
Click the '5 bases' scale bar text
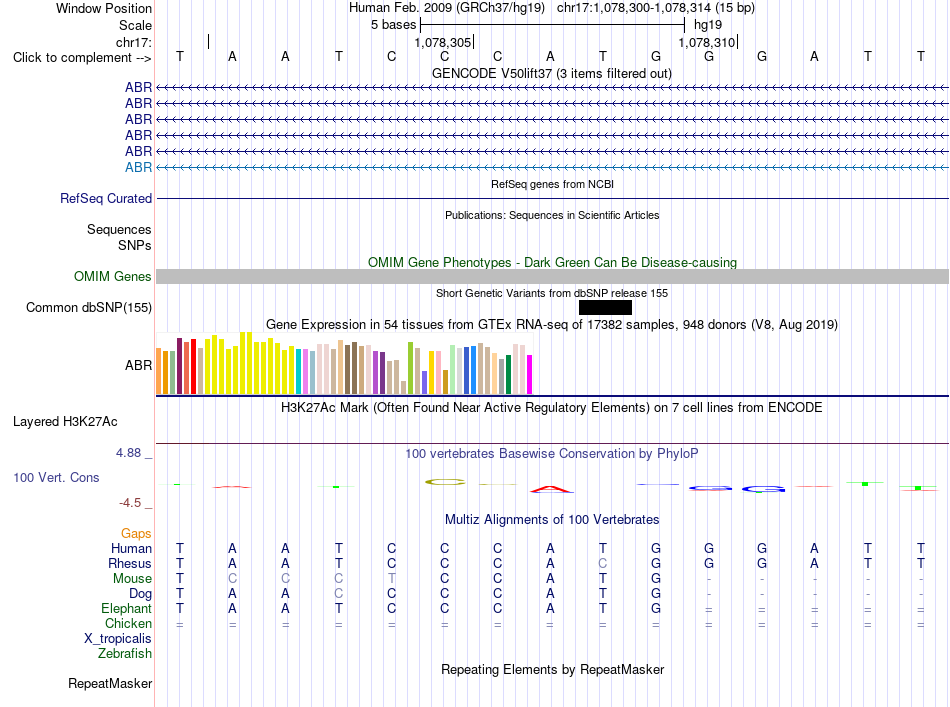[x=394, y=25]
